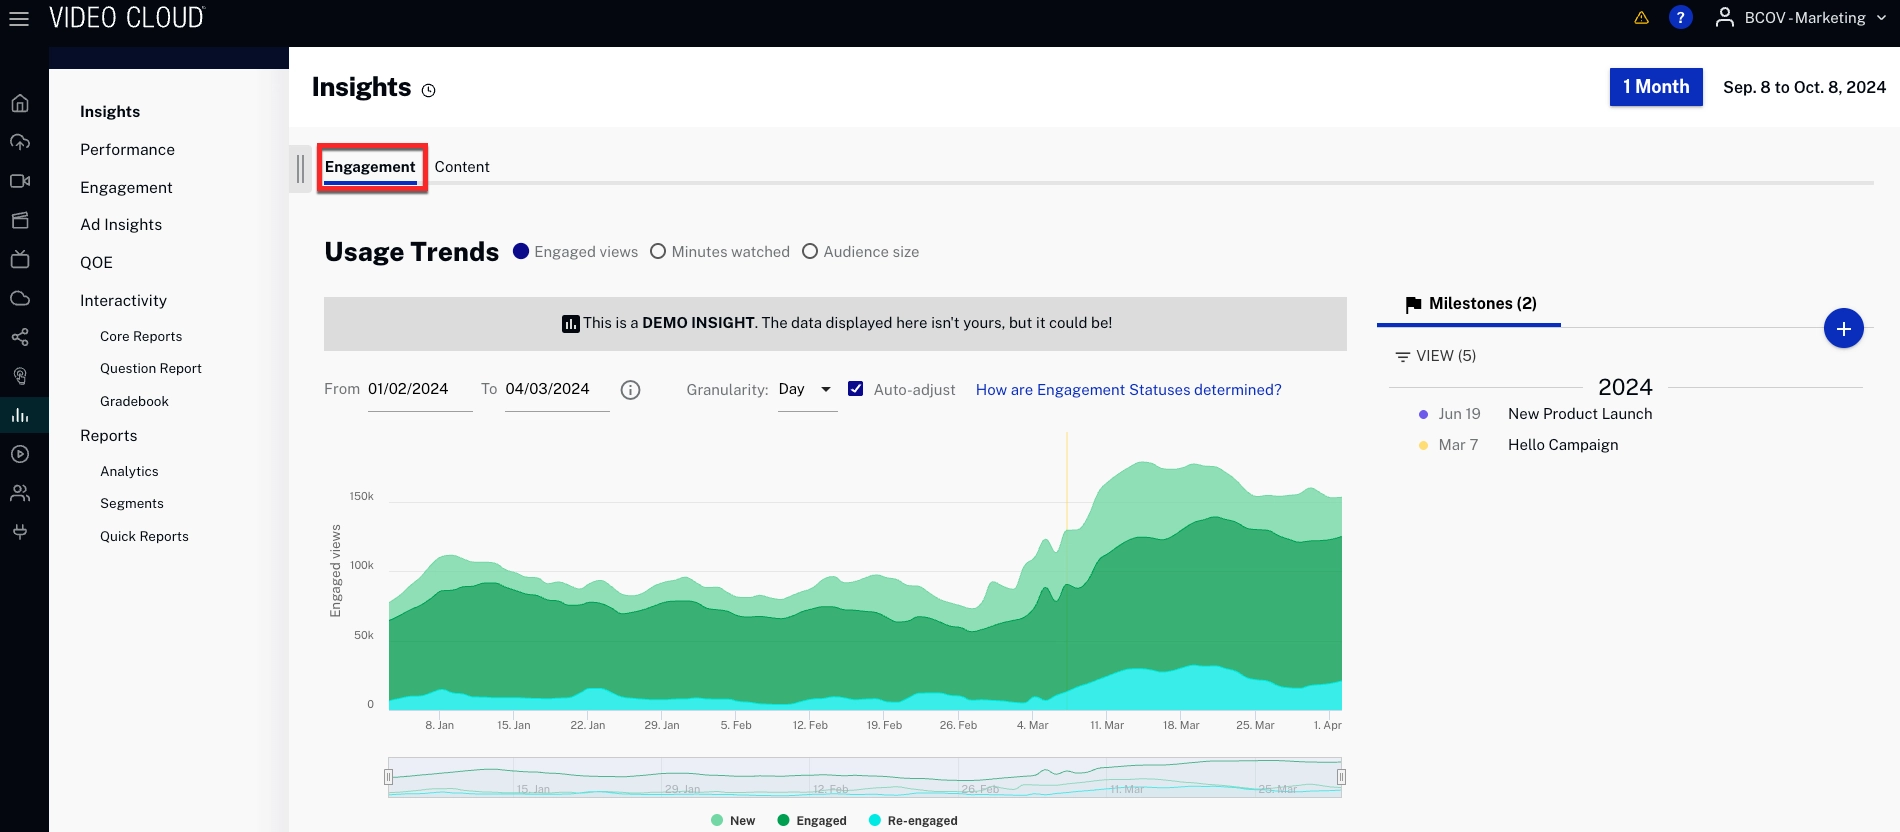Select the Minutes watched radio option
Image resolution: width=1900 pixels, height=832 pixels.
[658, 252]
